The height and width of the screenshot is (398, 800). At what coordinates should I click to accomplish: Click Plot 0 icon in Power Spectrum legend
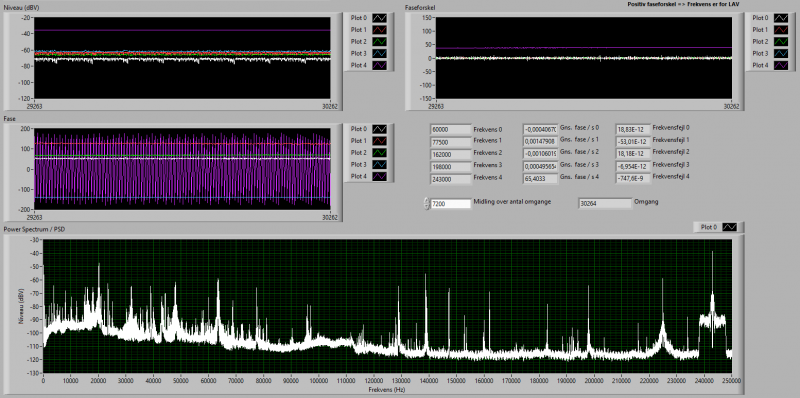click(730, 227)
